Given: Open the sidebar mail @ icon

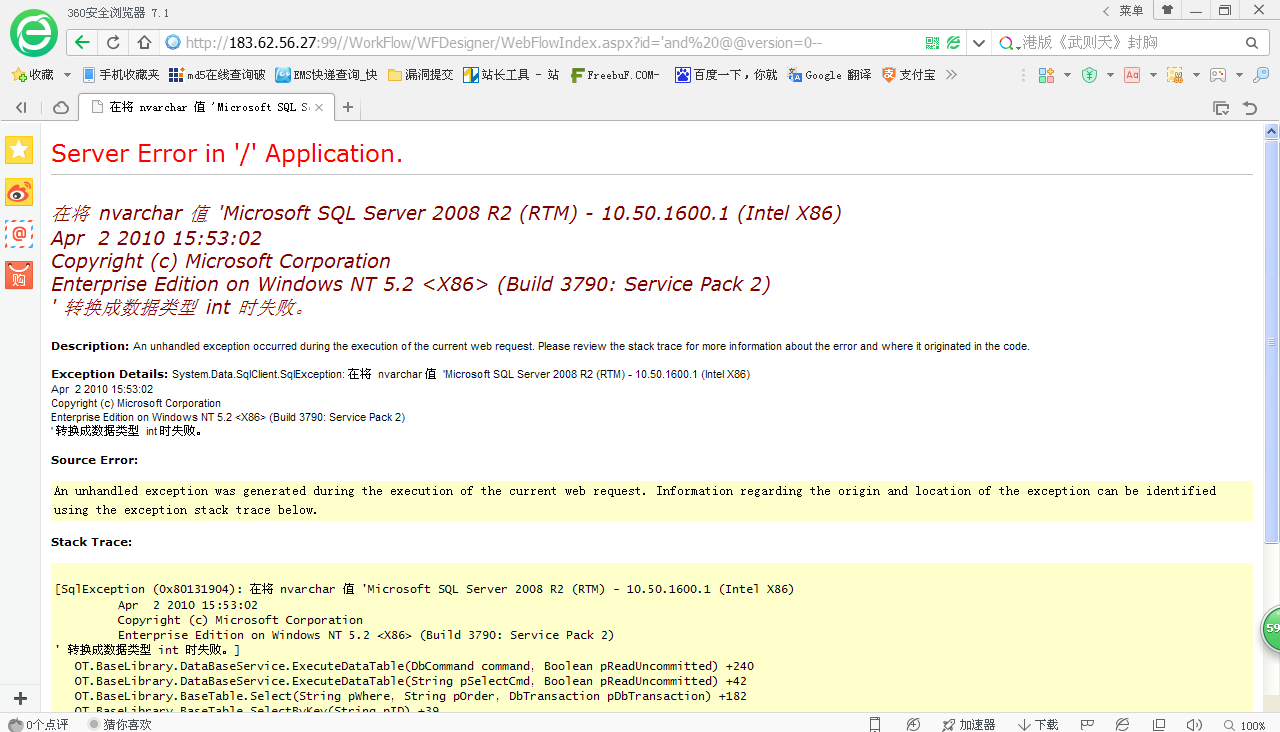Looking at the screenshot, I should coord(19,234).
